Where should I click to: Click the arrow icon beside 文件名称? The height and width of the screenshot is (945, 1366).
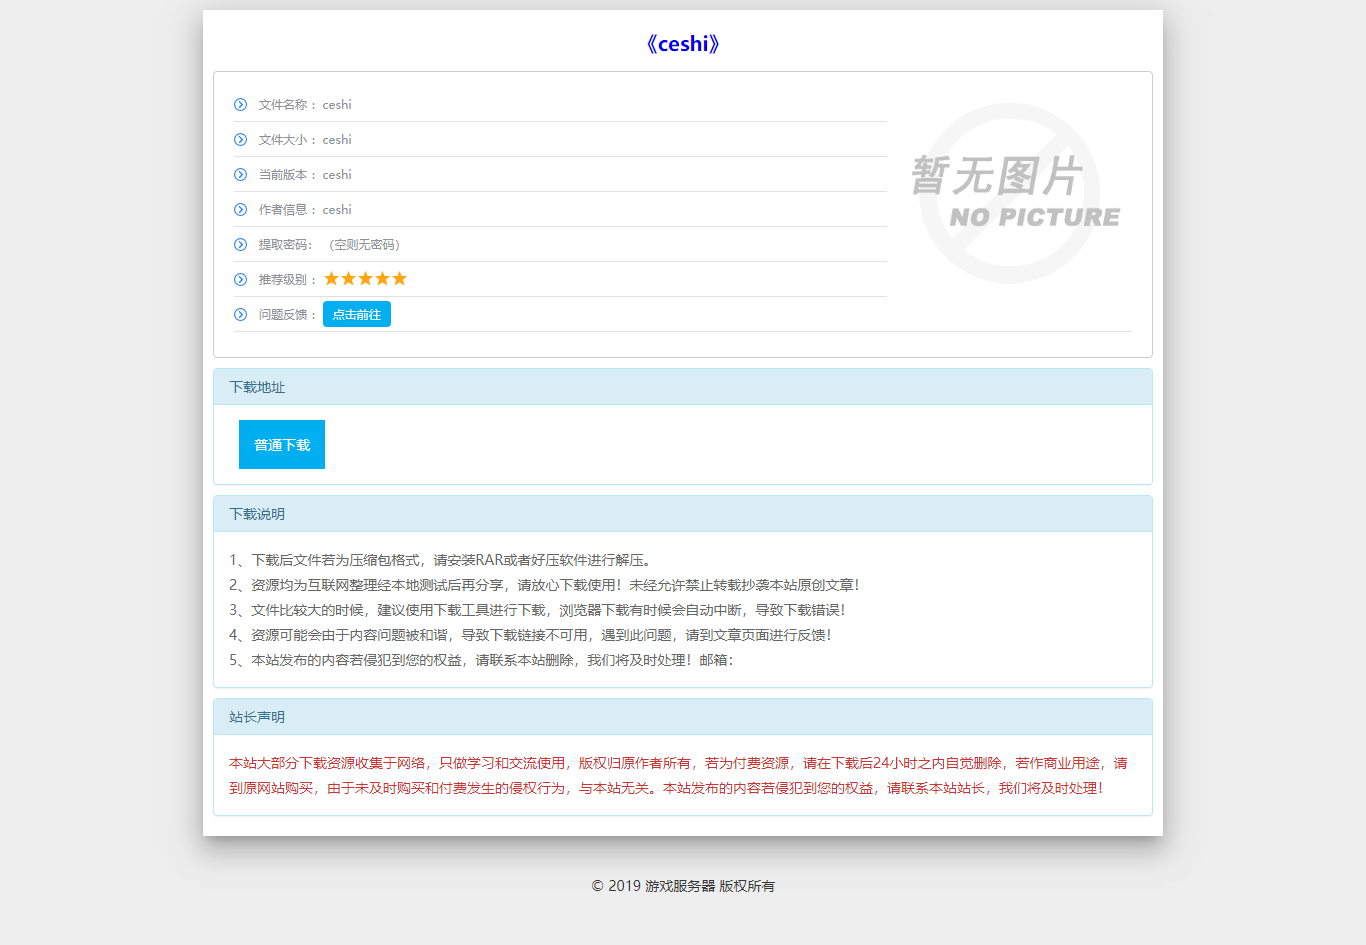[240, 105]
